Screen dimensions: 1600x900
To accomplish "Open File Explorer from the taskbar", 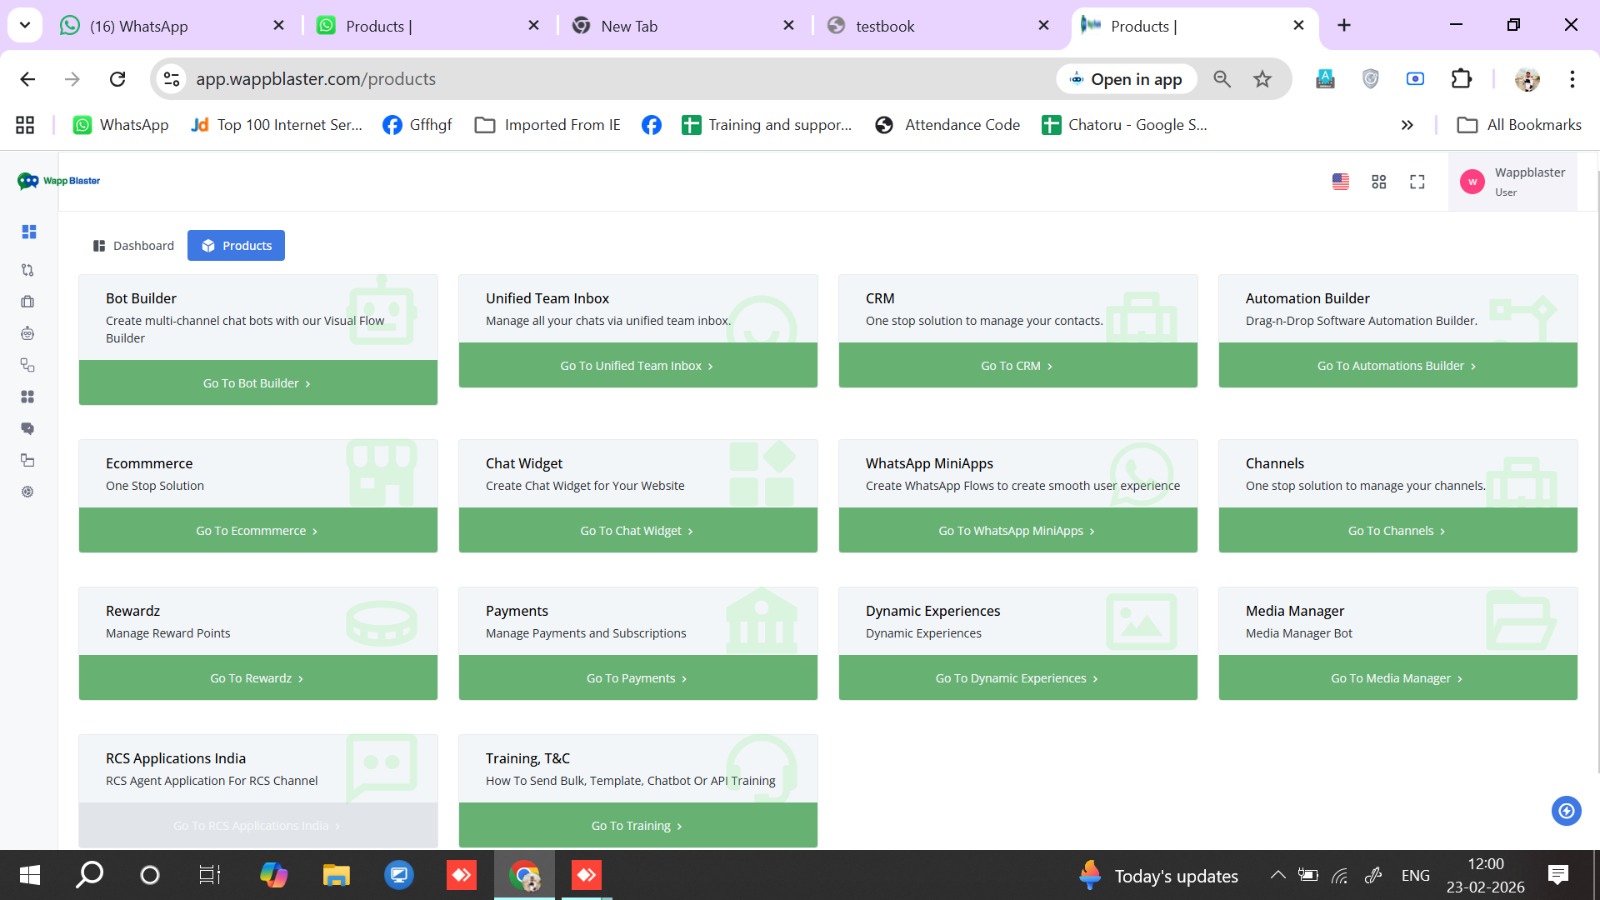I will tap(336, 875).
